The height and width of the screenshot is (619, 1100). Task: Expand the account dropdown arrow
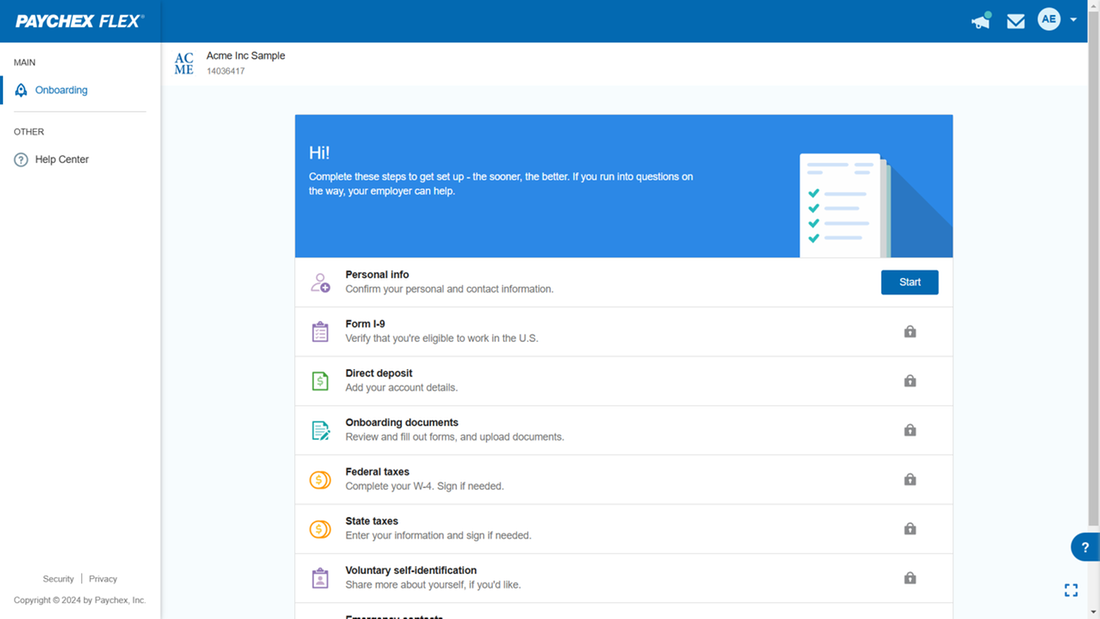[x=1074, y=20]
